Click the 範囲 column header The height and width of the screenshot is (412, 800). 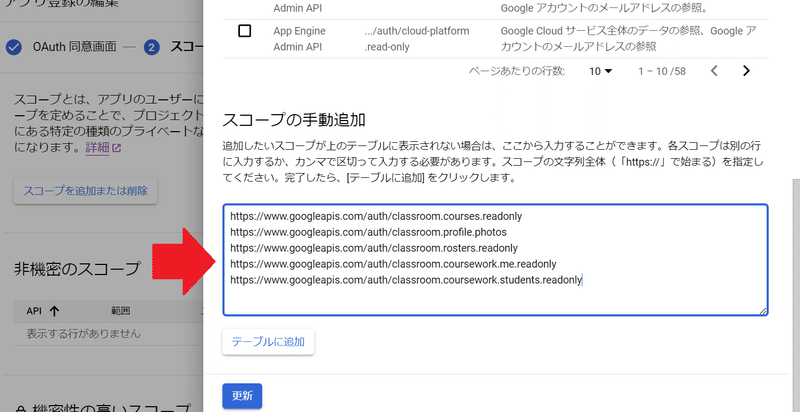121,311
